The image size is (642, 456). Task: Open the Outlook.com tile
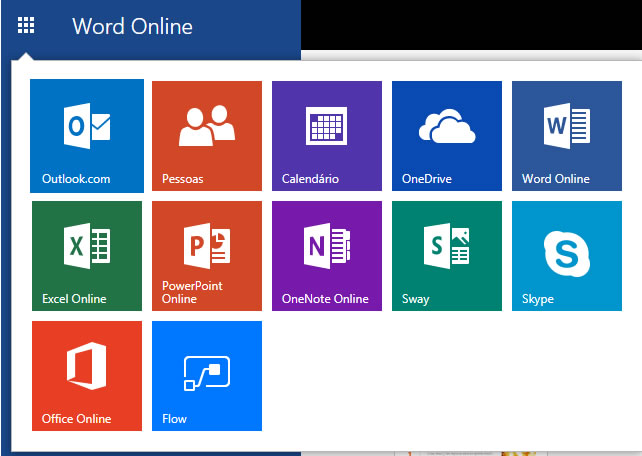click(x=87, y=136)
